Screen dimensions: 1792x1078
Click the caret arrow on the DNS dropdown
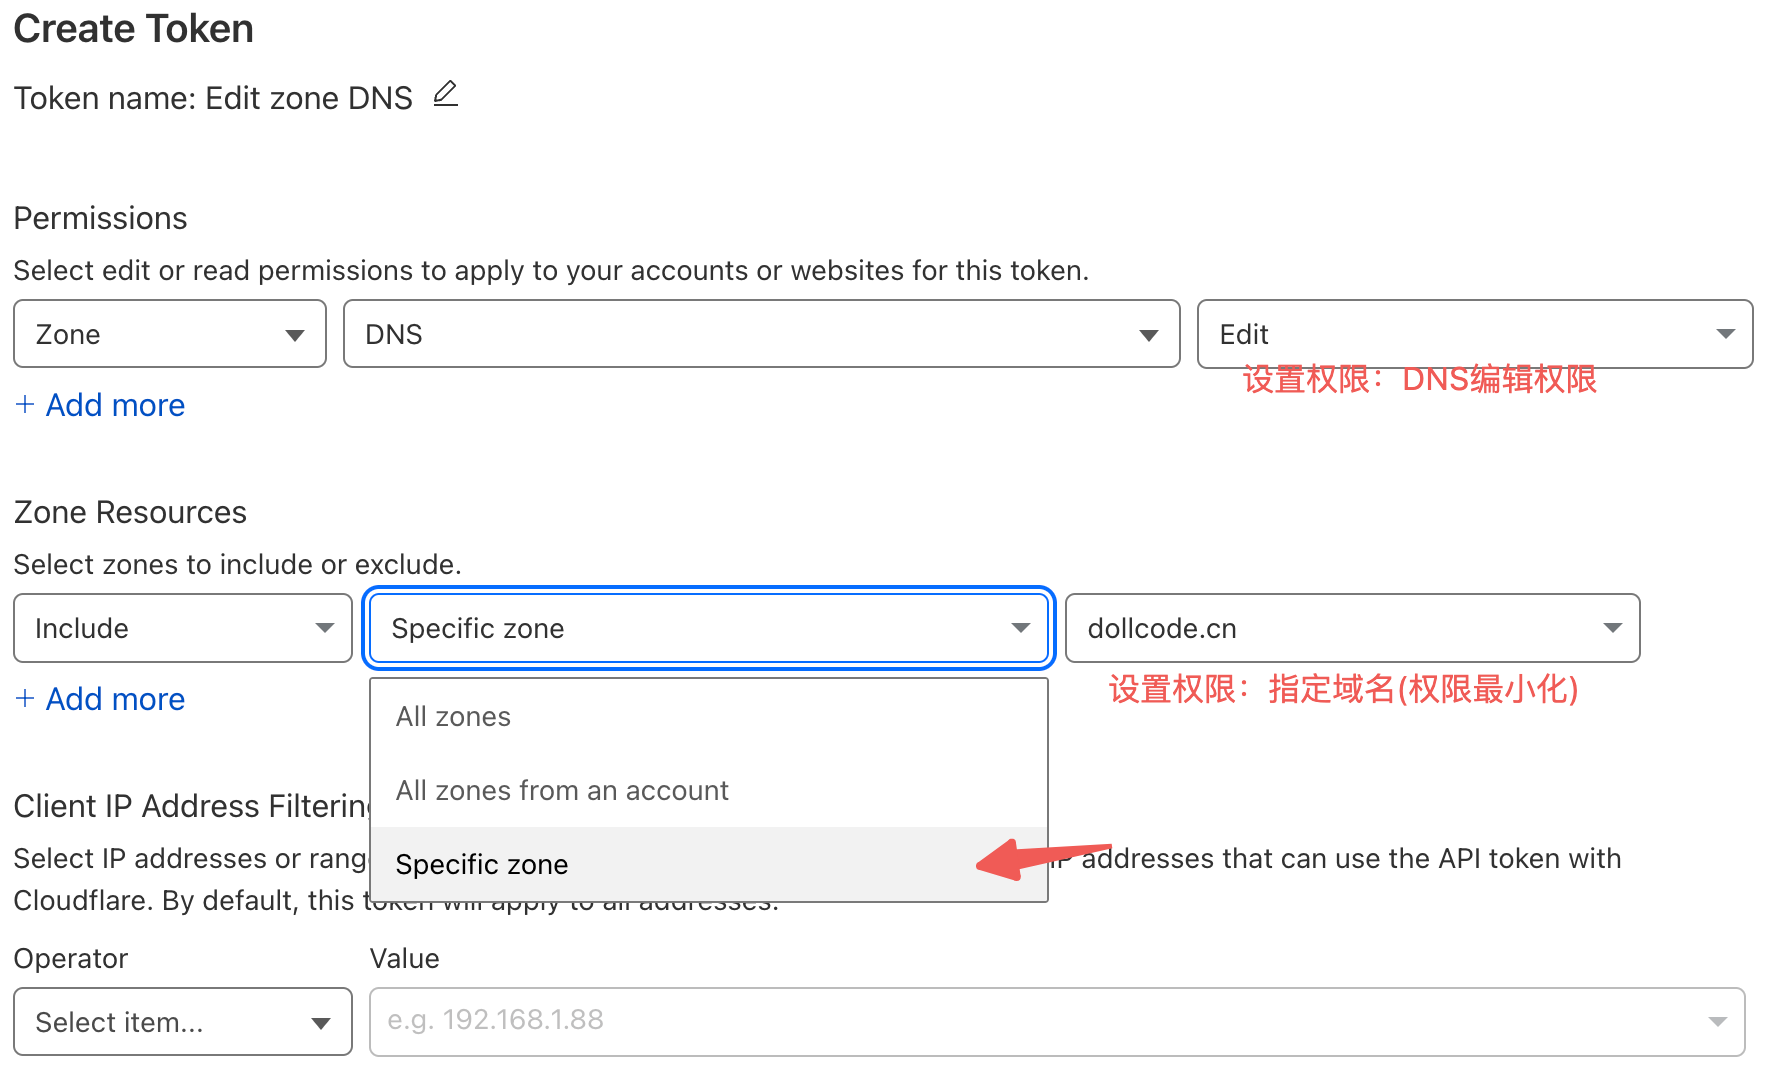click(1149, 335)
